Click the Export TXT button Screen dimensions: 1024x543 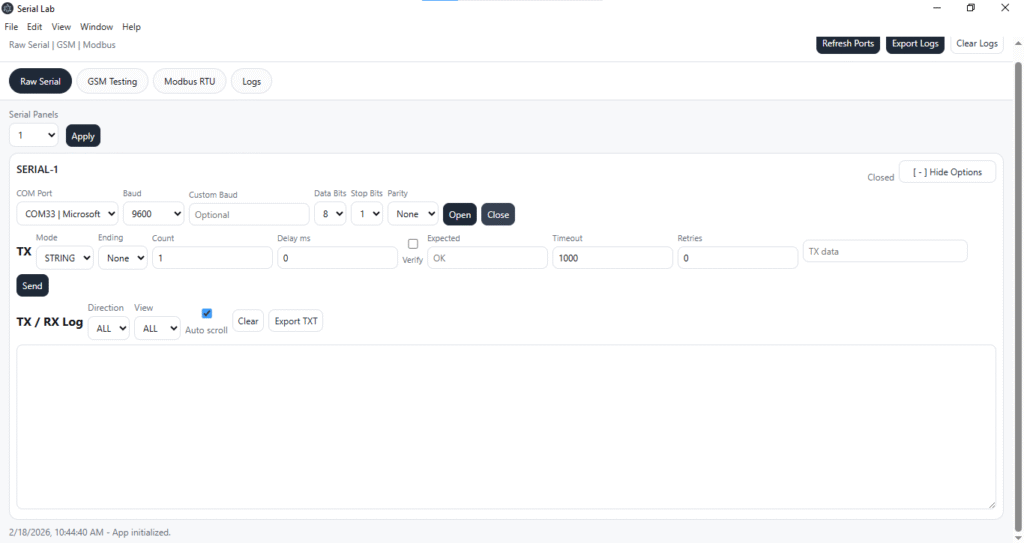click(295, 322)
